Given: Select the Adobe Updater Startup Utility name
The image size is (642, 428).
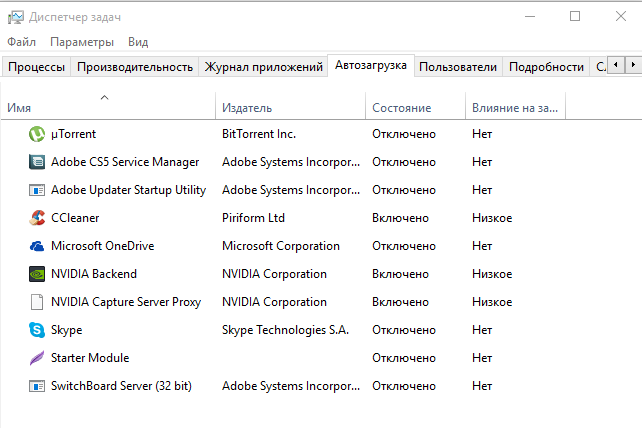Looking at the screenshot, I should pyautogui.click(x=128, y=190).
